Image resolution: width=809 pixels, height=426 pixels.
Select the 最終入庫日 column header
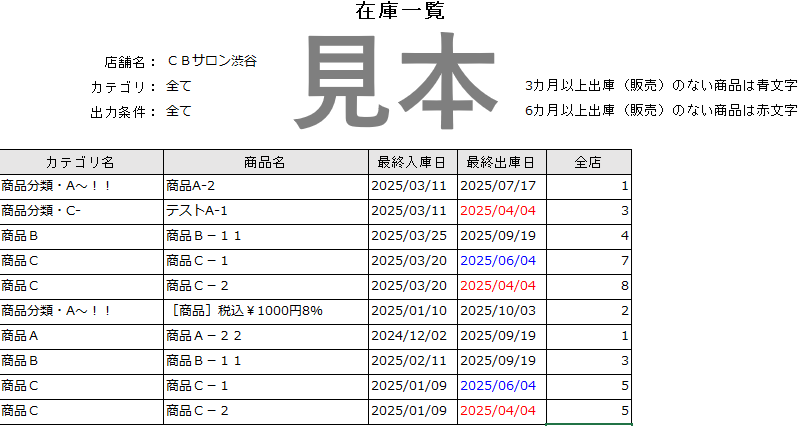(412, 161)
